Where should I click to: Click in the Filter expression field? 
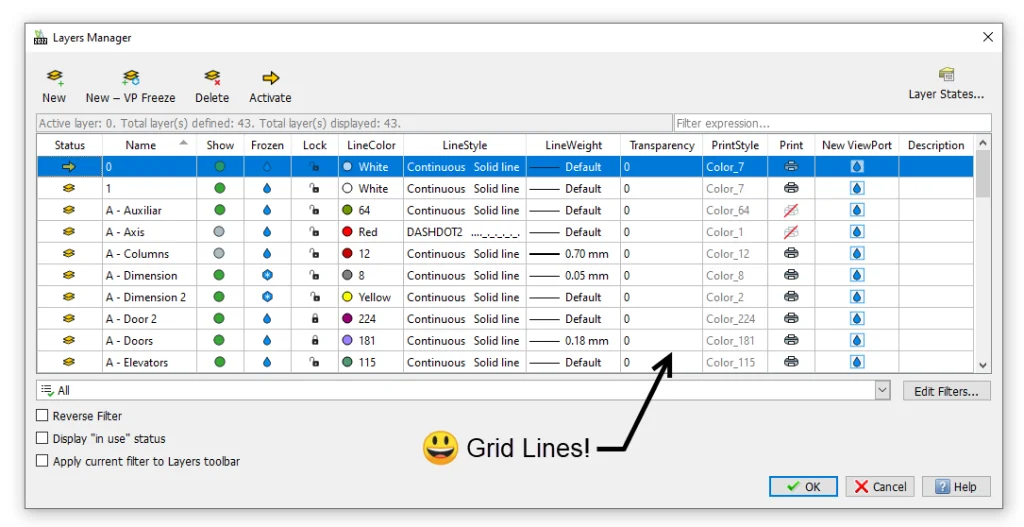[831, 124]
